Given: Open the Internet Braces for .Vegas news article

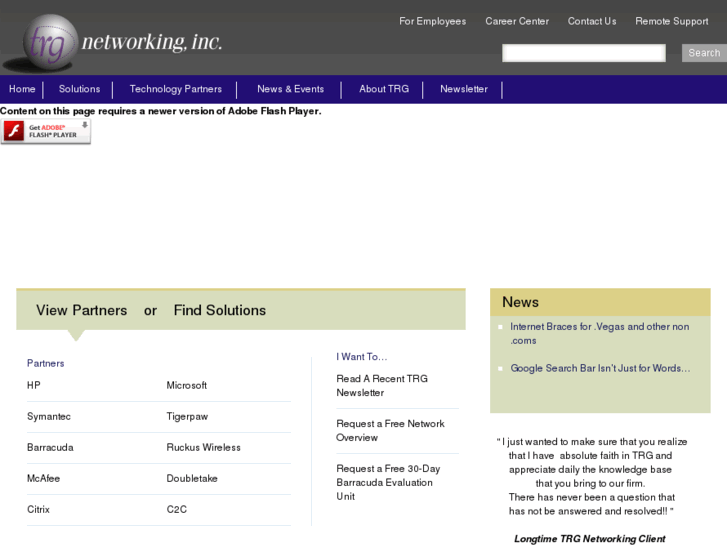Looking at the screenshot, I should (599, 333).
